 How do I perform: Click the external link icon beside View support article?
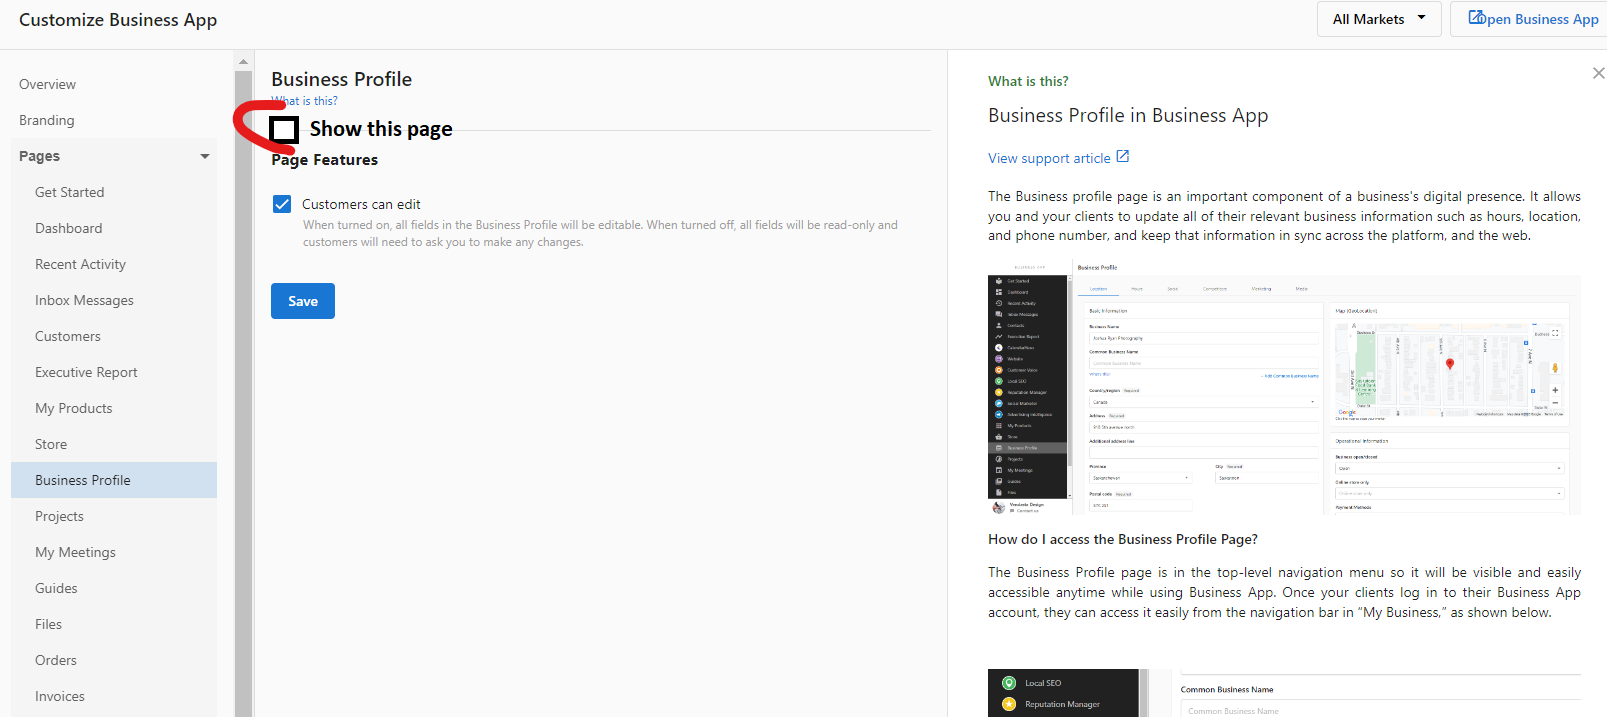(x=1123, y=157)
